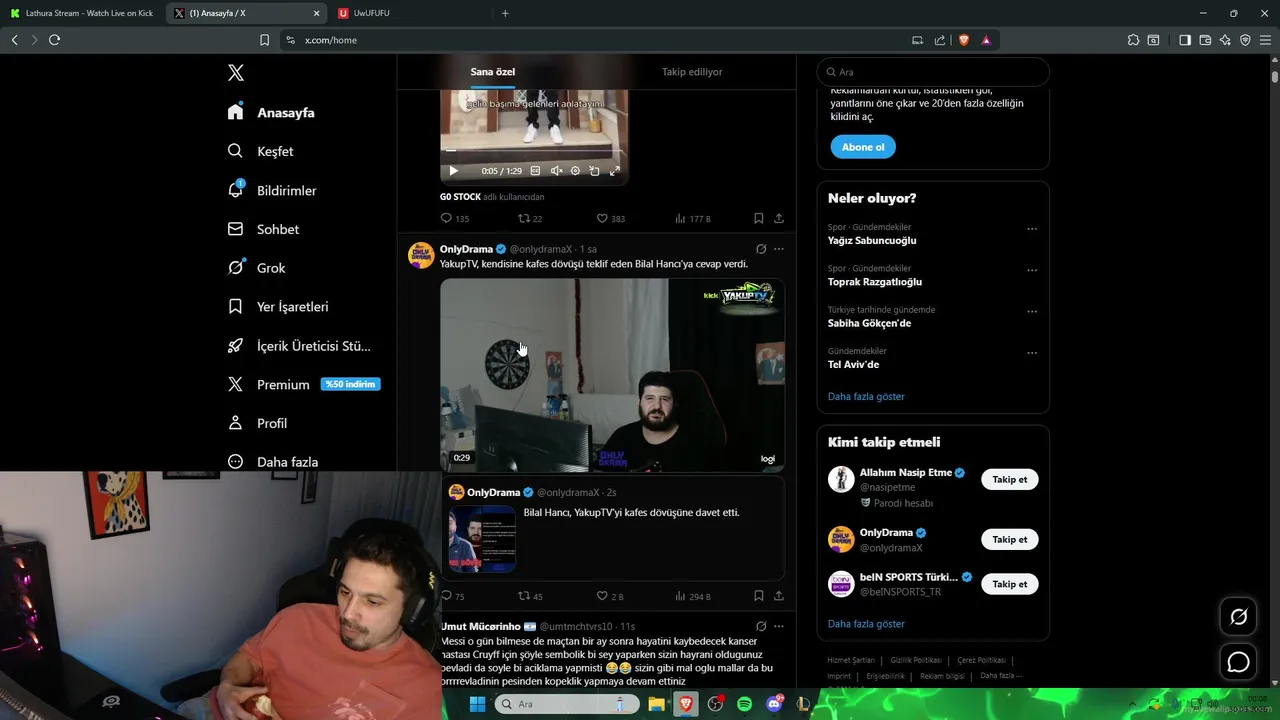Click Grok icon on OnlyDrama post
Screen dimensions: 1280x720
point(761,249)
